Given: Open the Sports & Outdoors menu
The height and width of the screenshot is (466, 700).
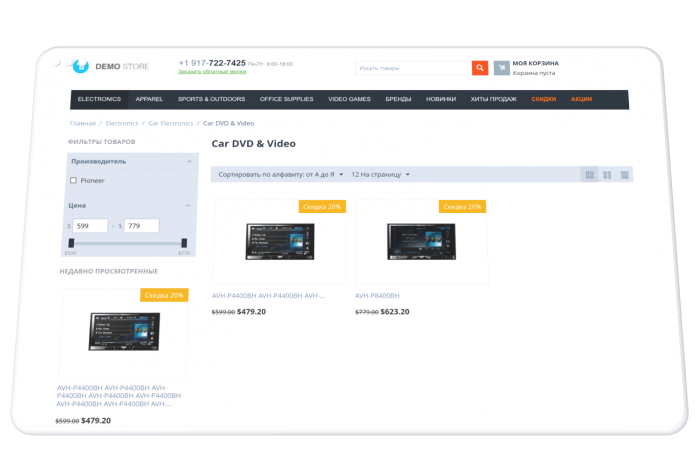Looking at the screenshot, I should [212, 99].
